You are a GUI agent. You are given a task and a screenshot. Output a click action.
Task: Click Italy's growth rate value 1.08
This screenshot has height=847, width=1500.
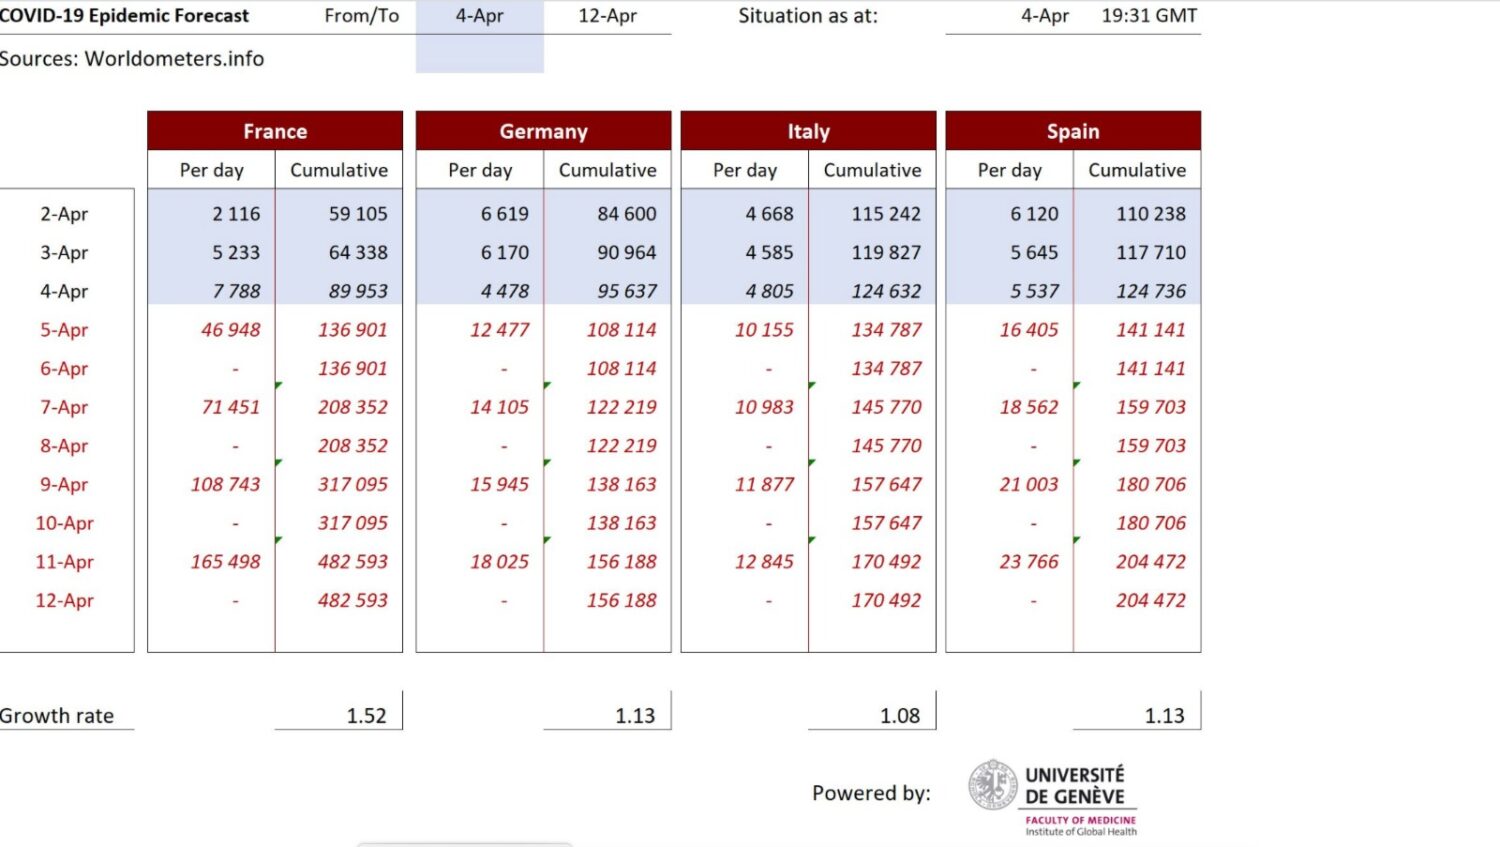click(x=899, y=716)
